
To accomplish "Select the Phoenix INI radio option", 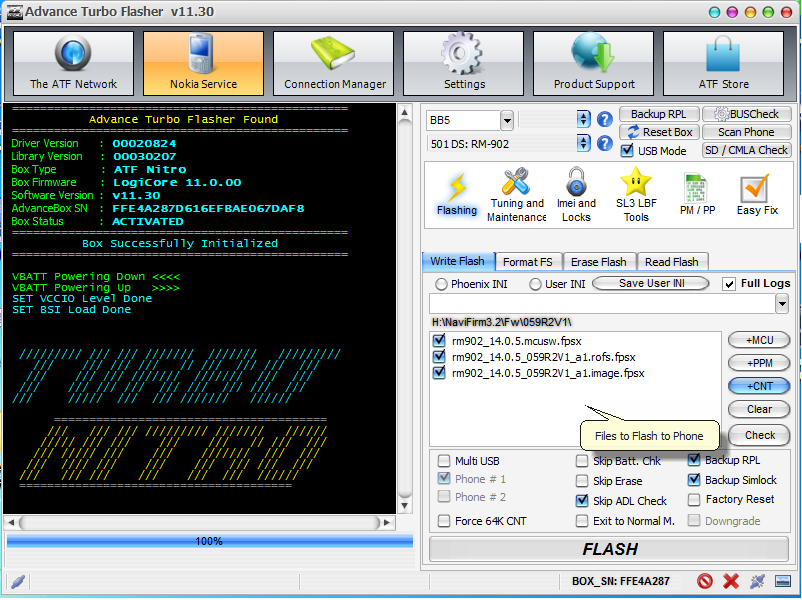I will click(441, 284).
